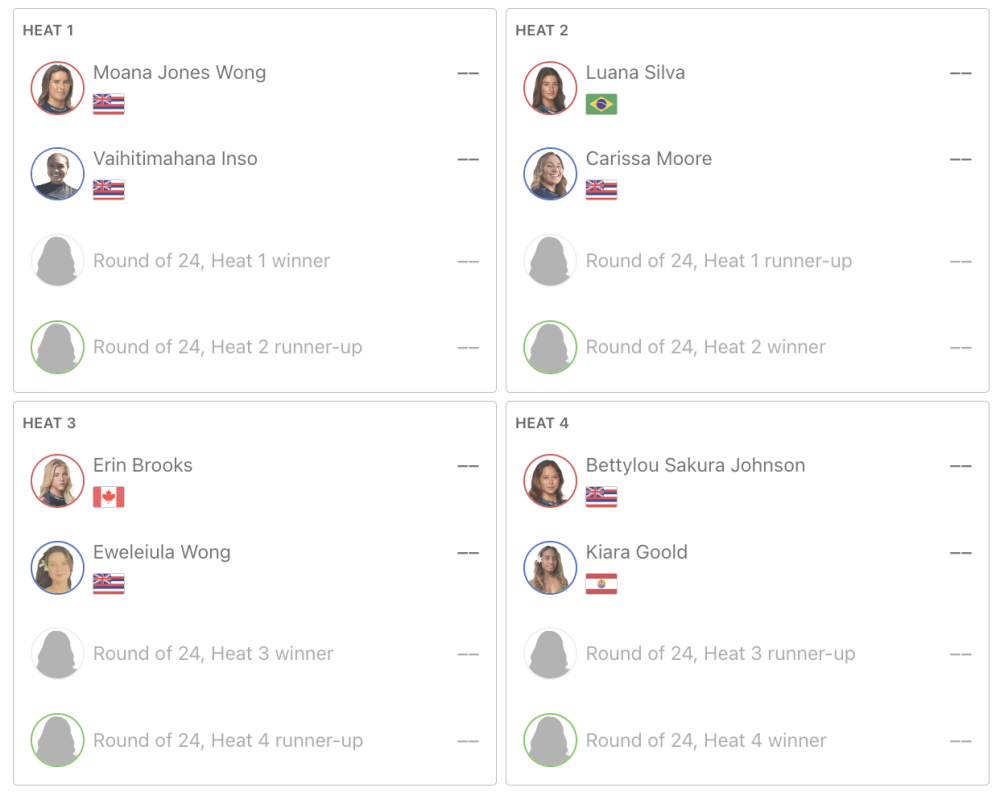Select the Carissa Moore name link
The height and width of the screenshot is (800, 1000).
point(648,158)
